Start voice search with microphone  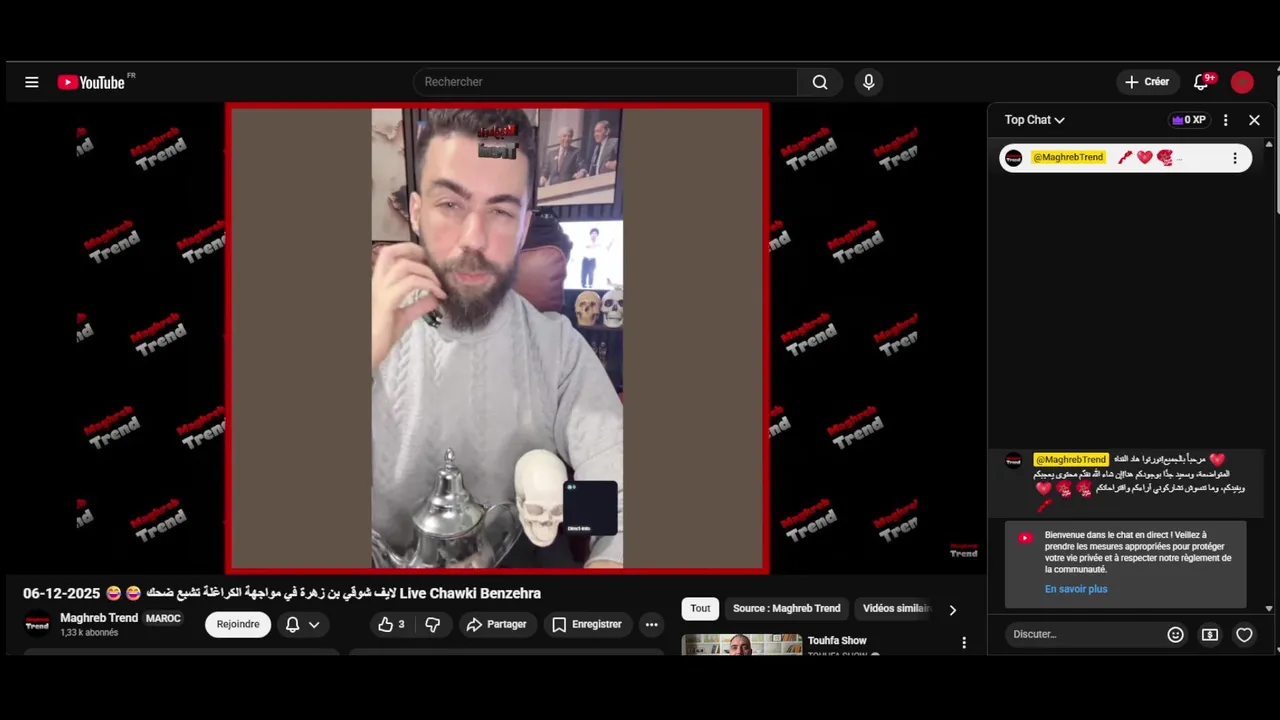tap(868, 82)
